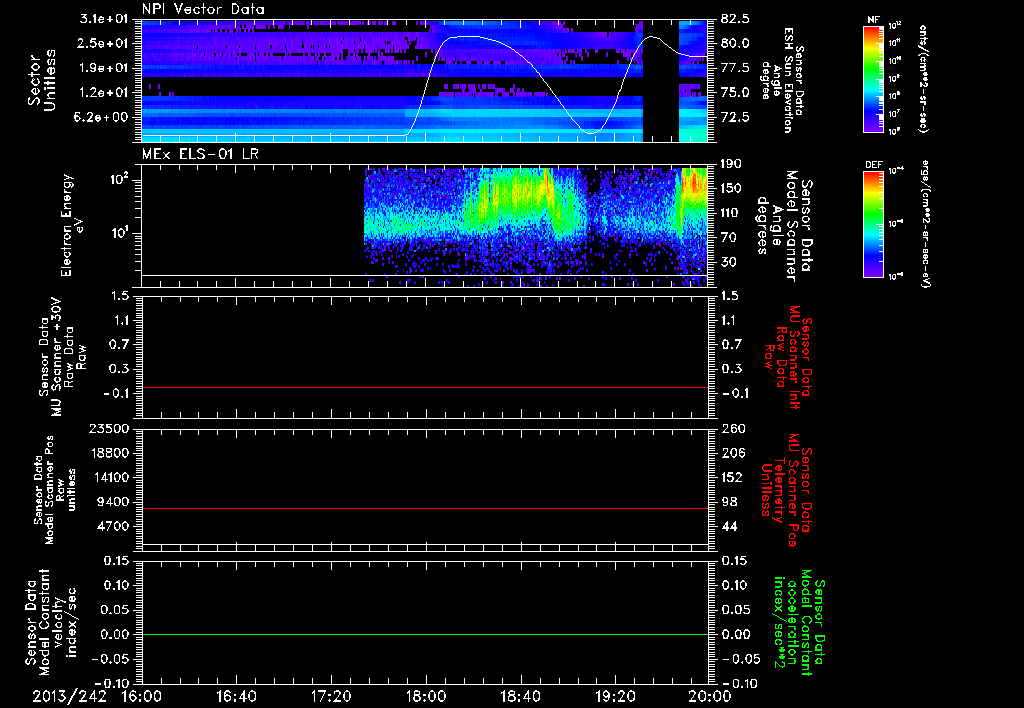Click the 4700 scanner position tick value
This screenshot has width=1024, height=708.
(114, 526)
